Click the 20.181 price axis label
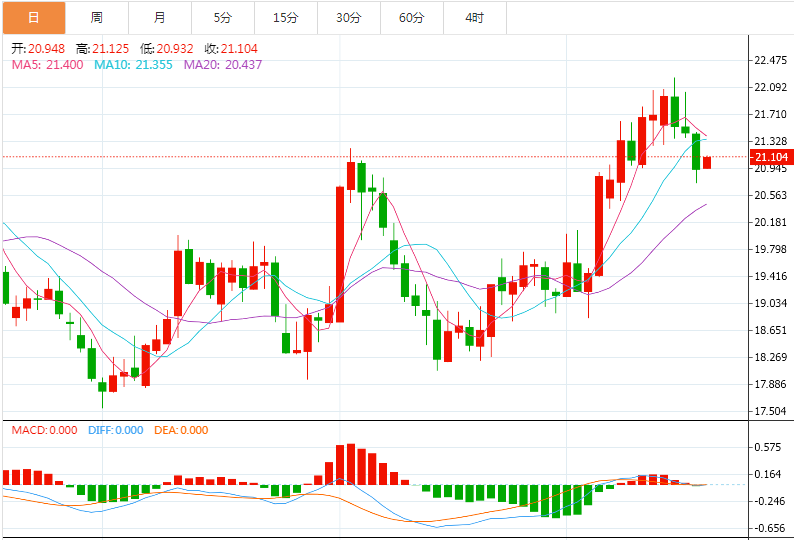Image resolution: width=794 pixels, height=540 pixels. click(x=771, y=222)
